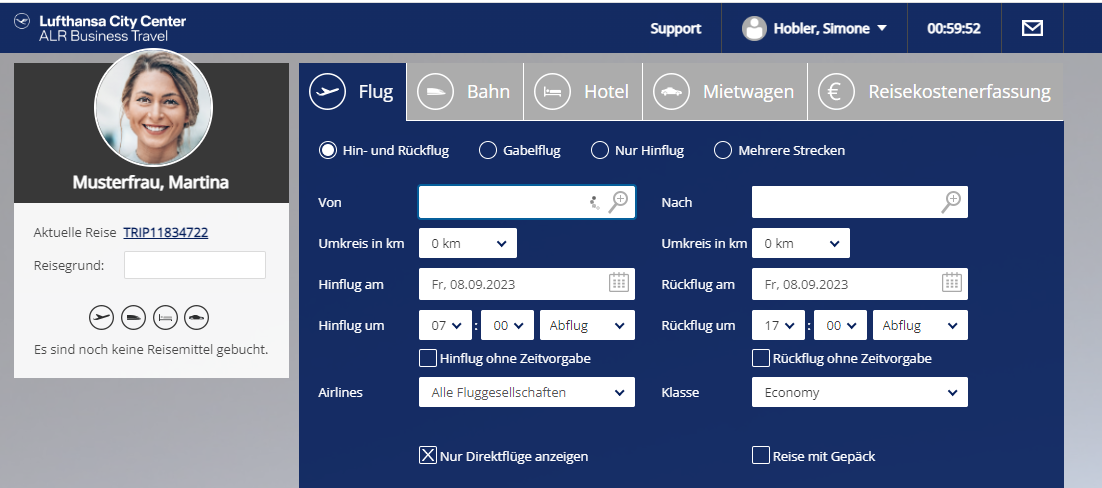
Task: Open Hinflug minute dropdown showing 00
Action: click(x=507, y=326)
